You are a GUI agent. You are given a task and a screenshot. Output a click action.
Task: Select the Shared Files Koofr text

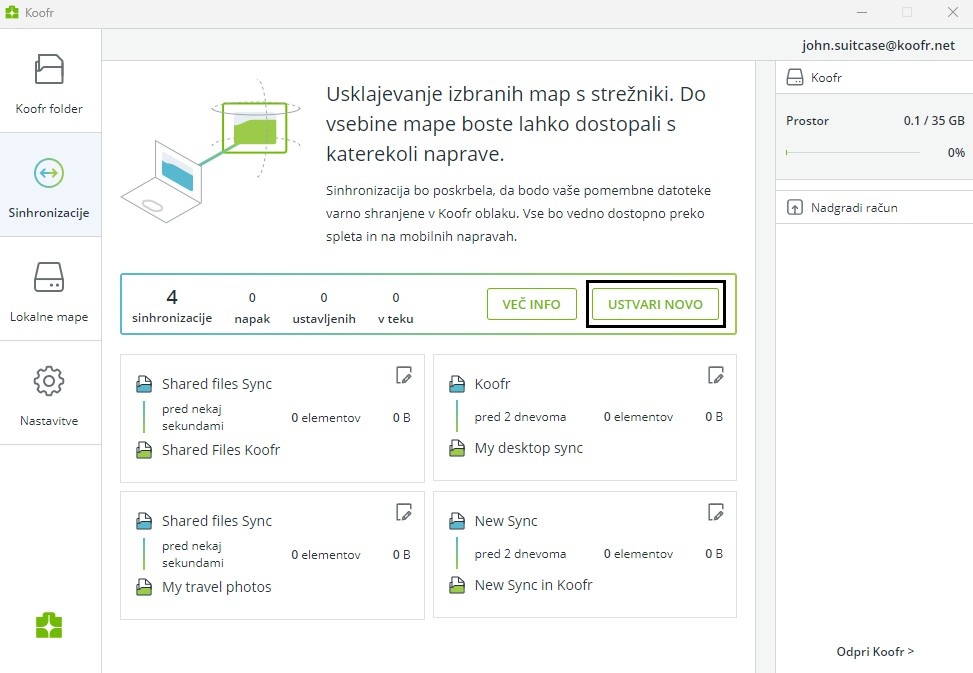[221, 450]
